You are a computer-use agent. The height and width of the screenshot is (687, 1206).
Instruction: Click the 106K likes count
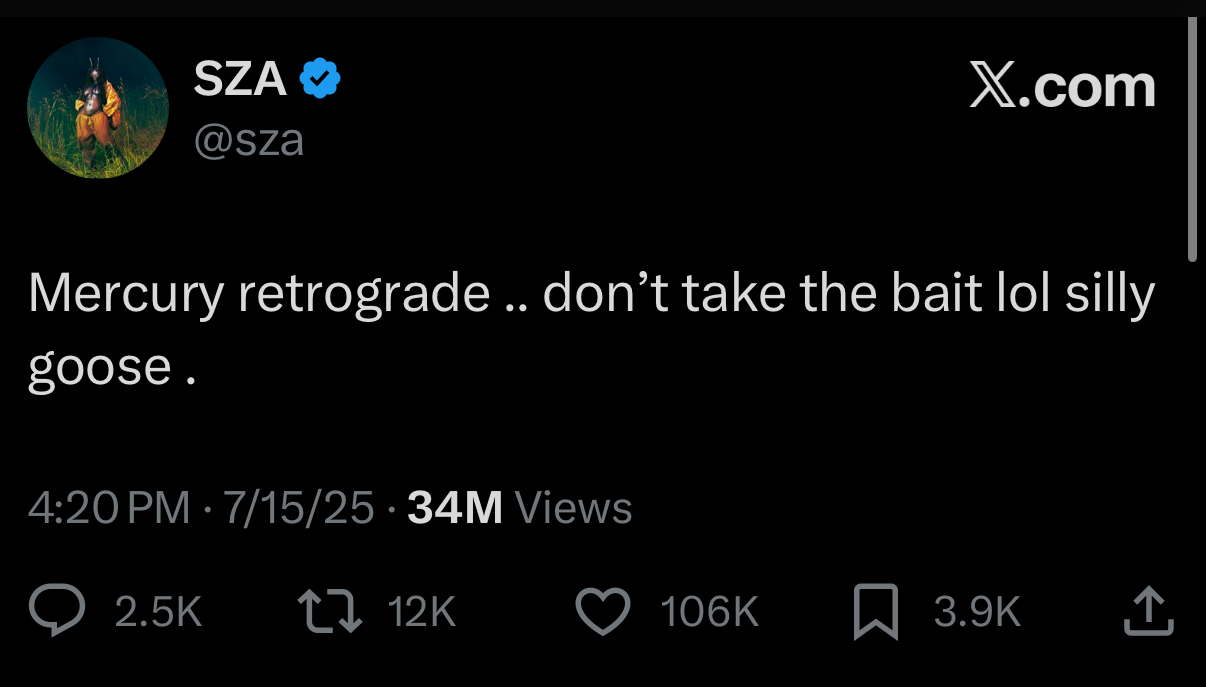(x=710, y=612)
